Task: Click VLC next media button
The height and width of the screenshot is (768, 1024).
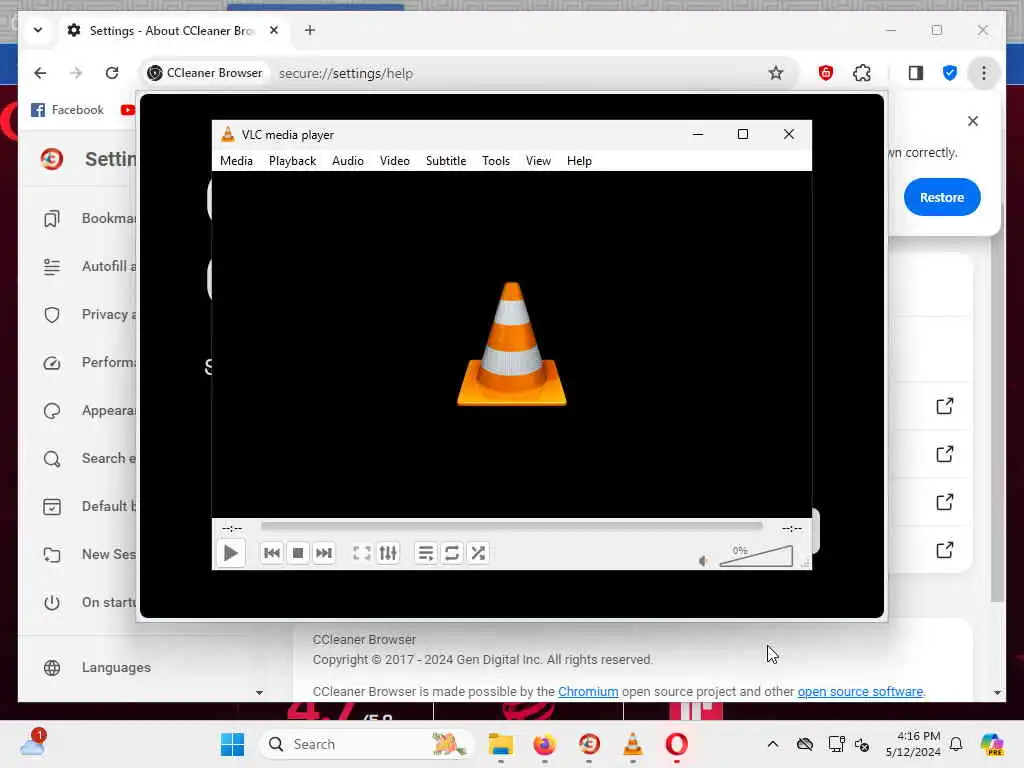Action: click(x=324, y=553)
